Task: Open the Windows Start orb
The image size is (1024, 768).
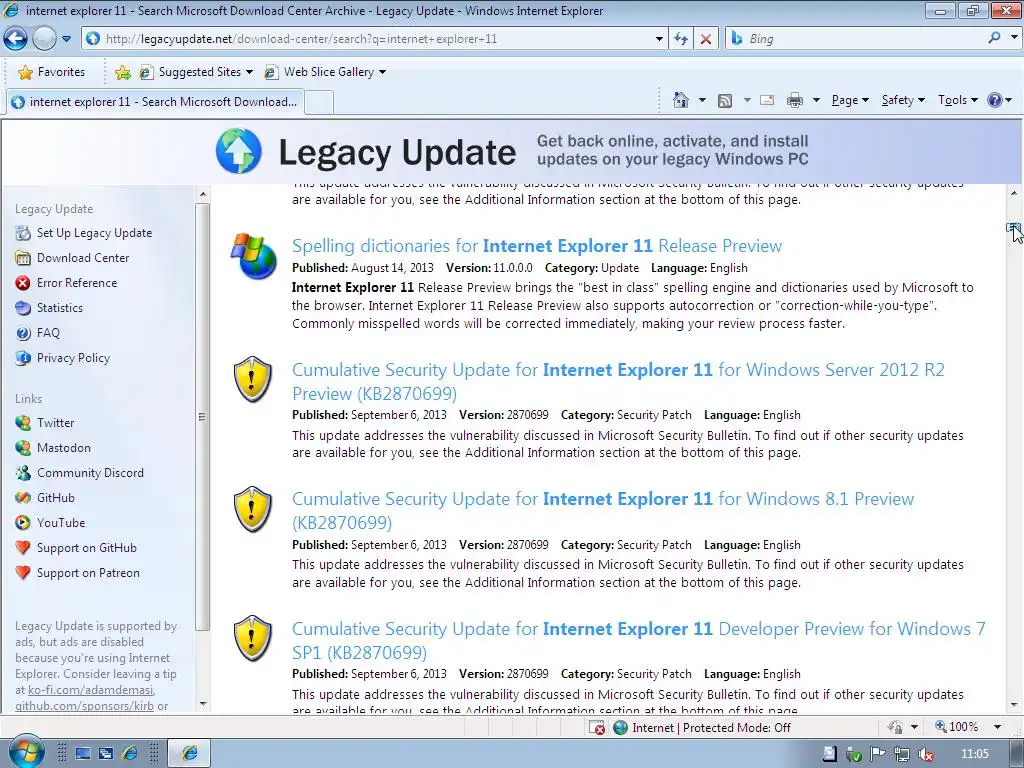Action: tap(26, 752)
